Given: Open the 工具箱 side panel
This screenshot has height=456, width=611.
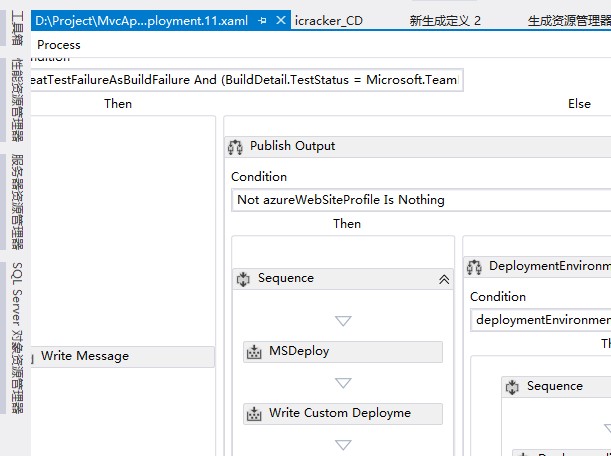Looking at the screenshot, I should [x=17, y=28].
